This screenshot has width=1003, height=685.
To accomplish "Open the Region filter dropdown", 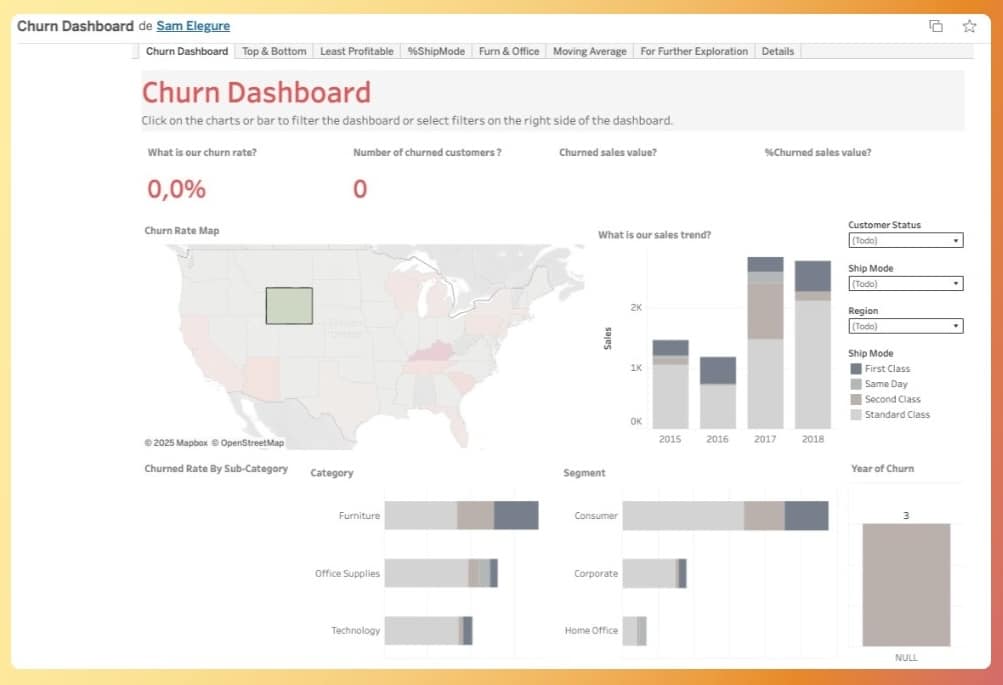I will pos(905,326).
